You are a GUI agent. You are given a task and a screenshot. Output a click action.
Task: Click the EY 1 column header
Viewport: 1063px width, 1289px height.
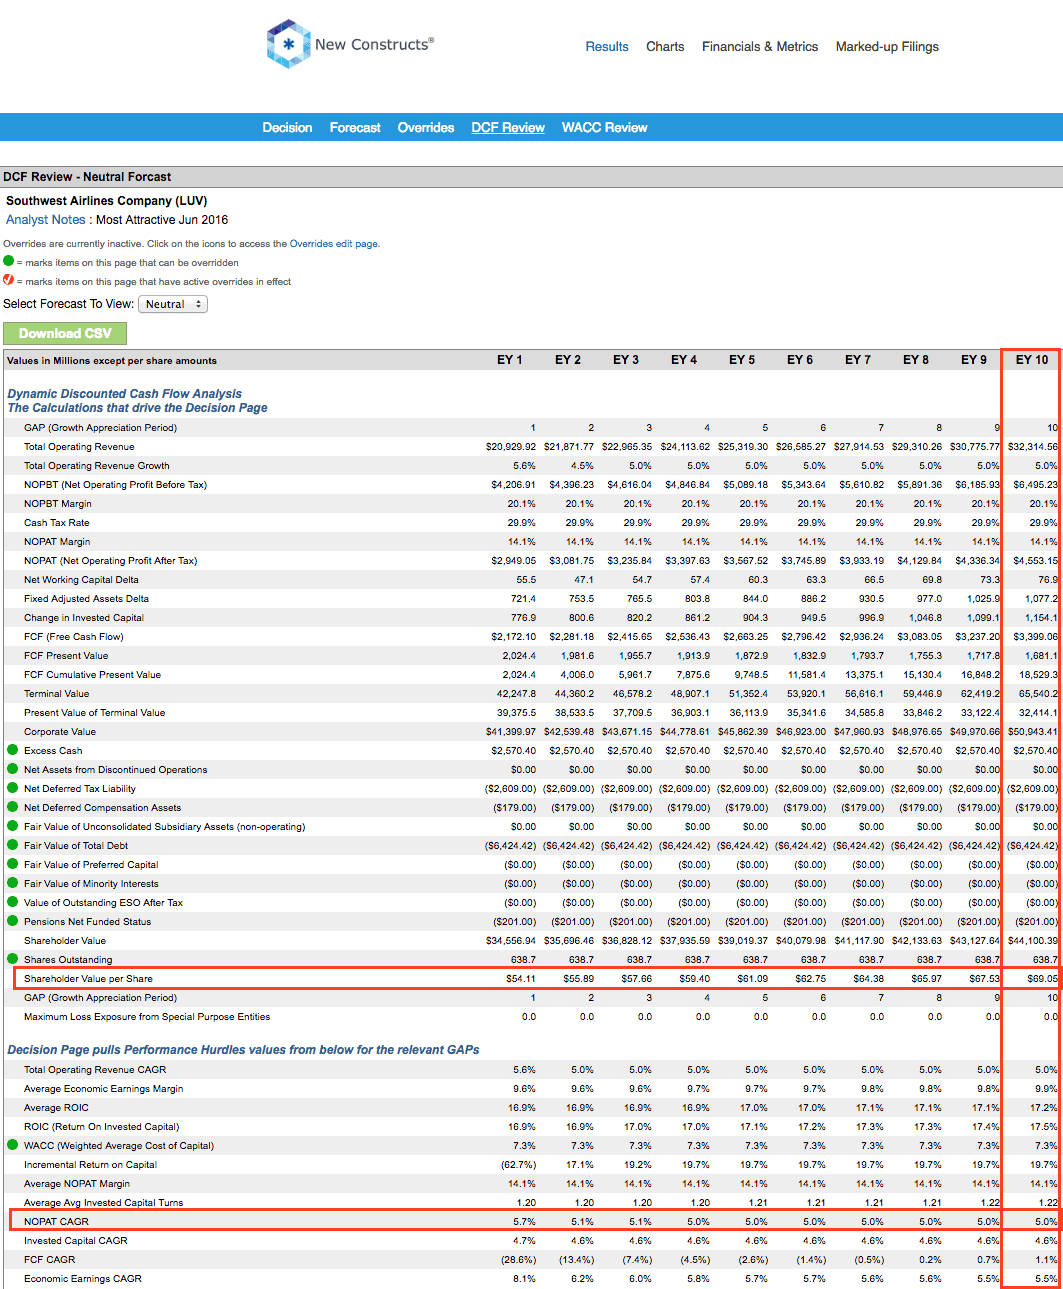510,360
